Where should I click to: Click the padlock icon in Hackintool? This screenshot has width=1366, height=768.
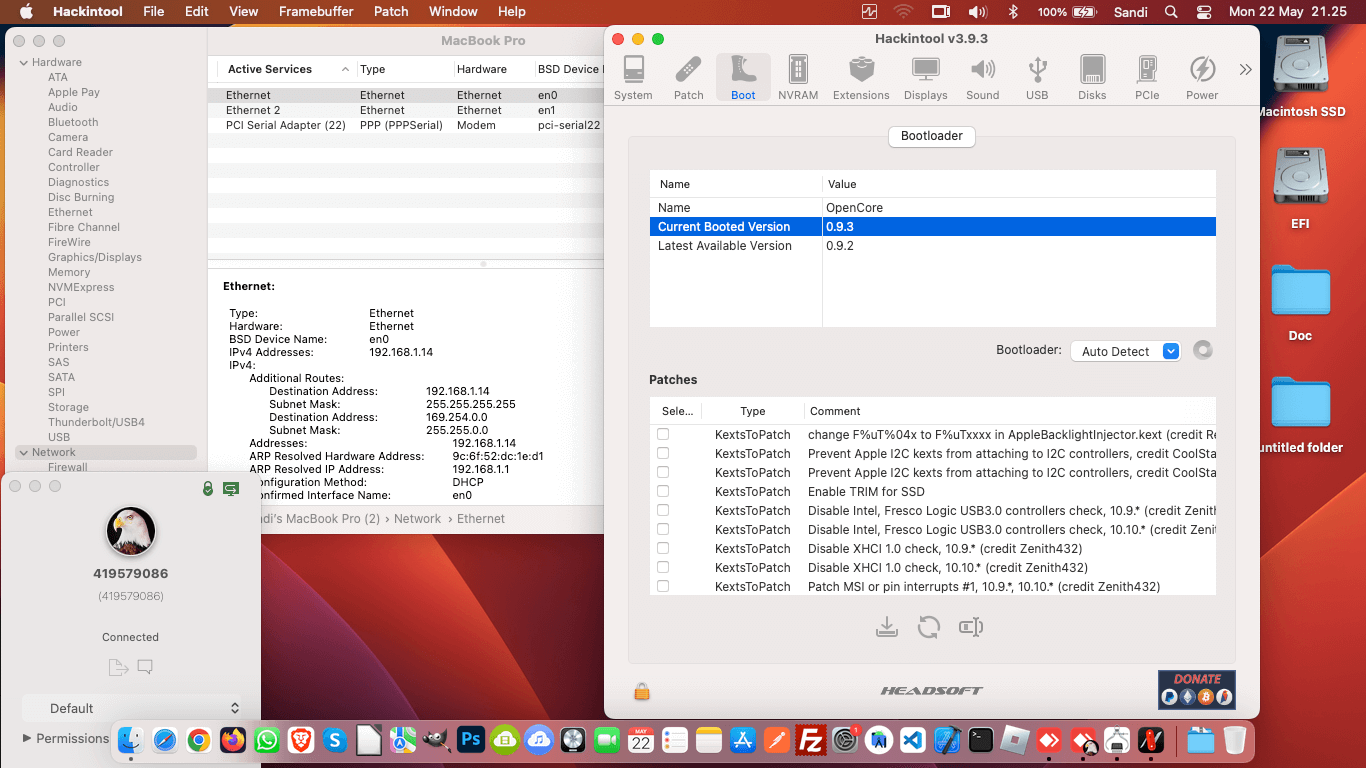(642, 691)
